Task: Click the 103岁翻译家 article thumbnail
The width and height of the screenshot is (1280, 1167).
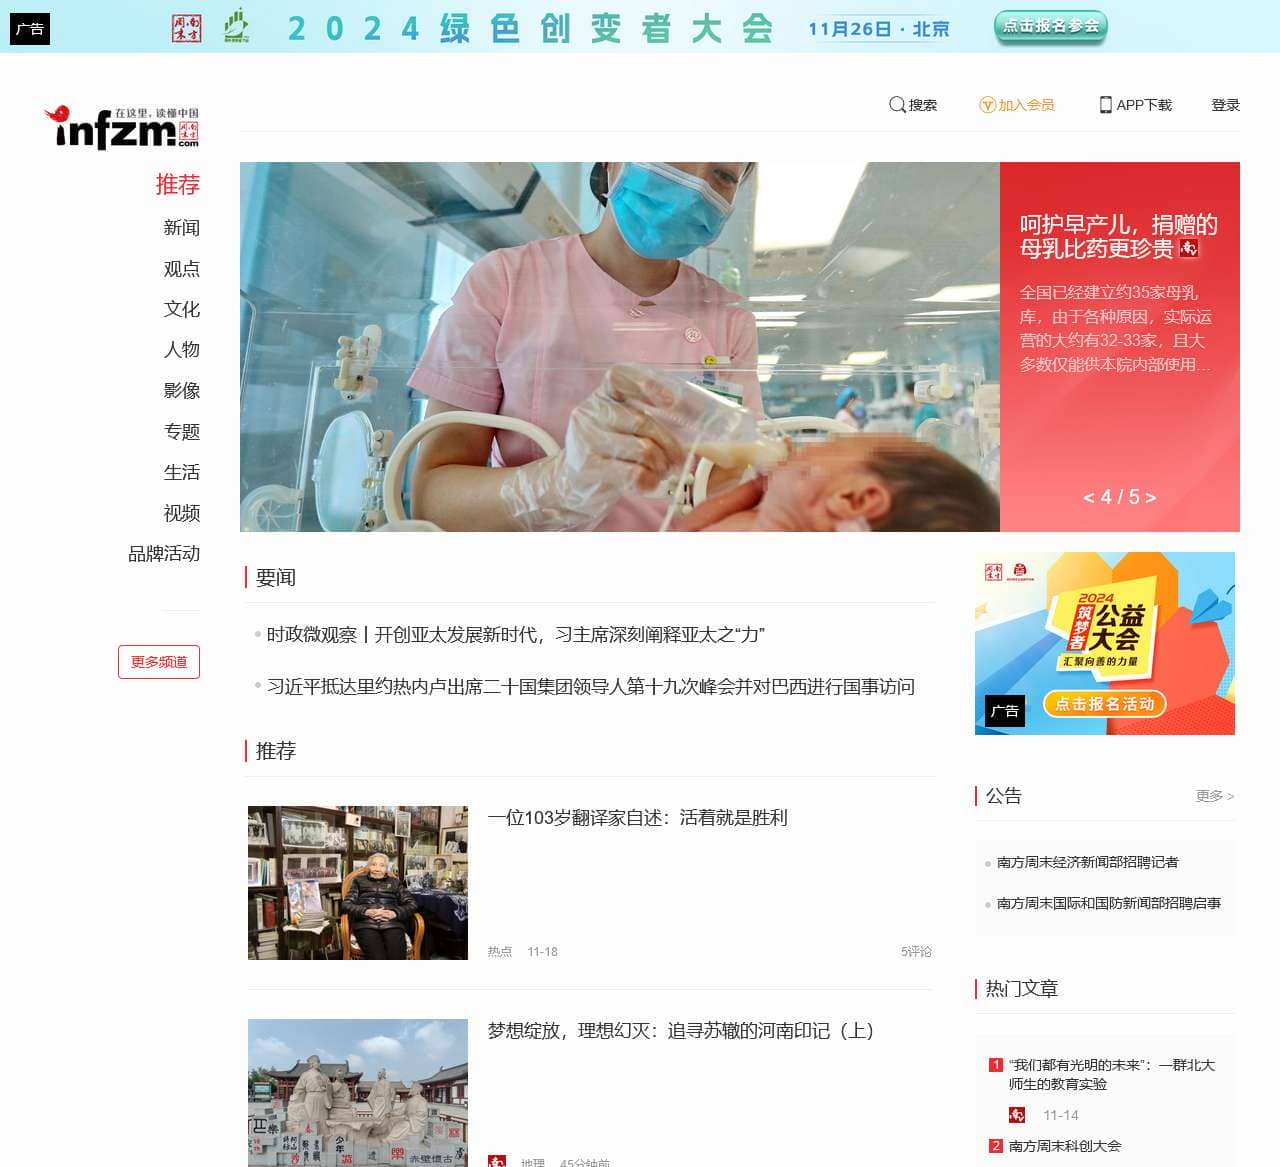Action: pos(358,883)
